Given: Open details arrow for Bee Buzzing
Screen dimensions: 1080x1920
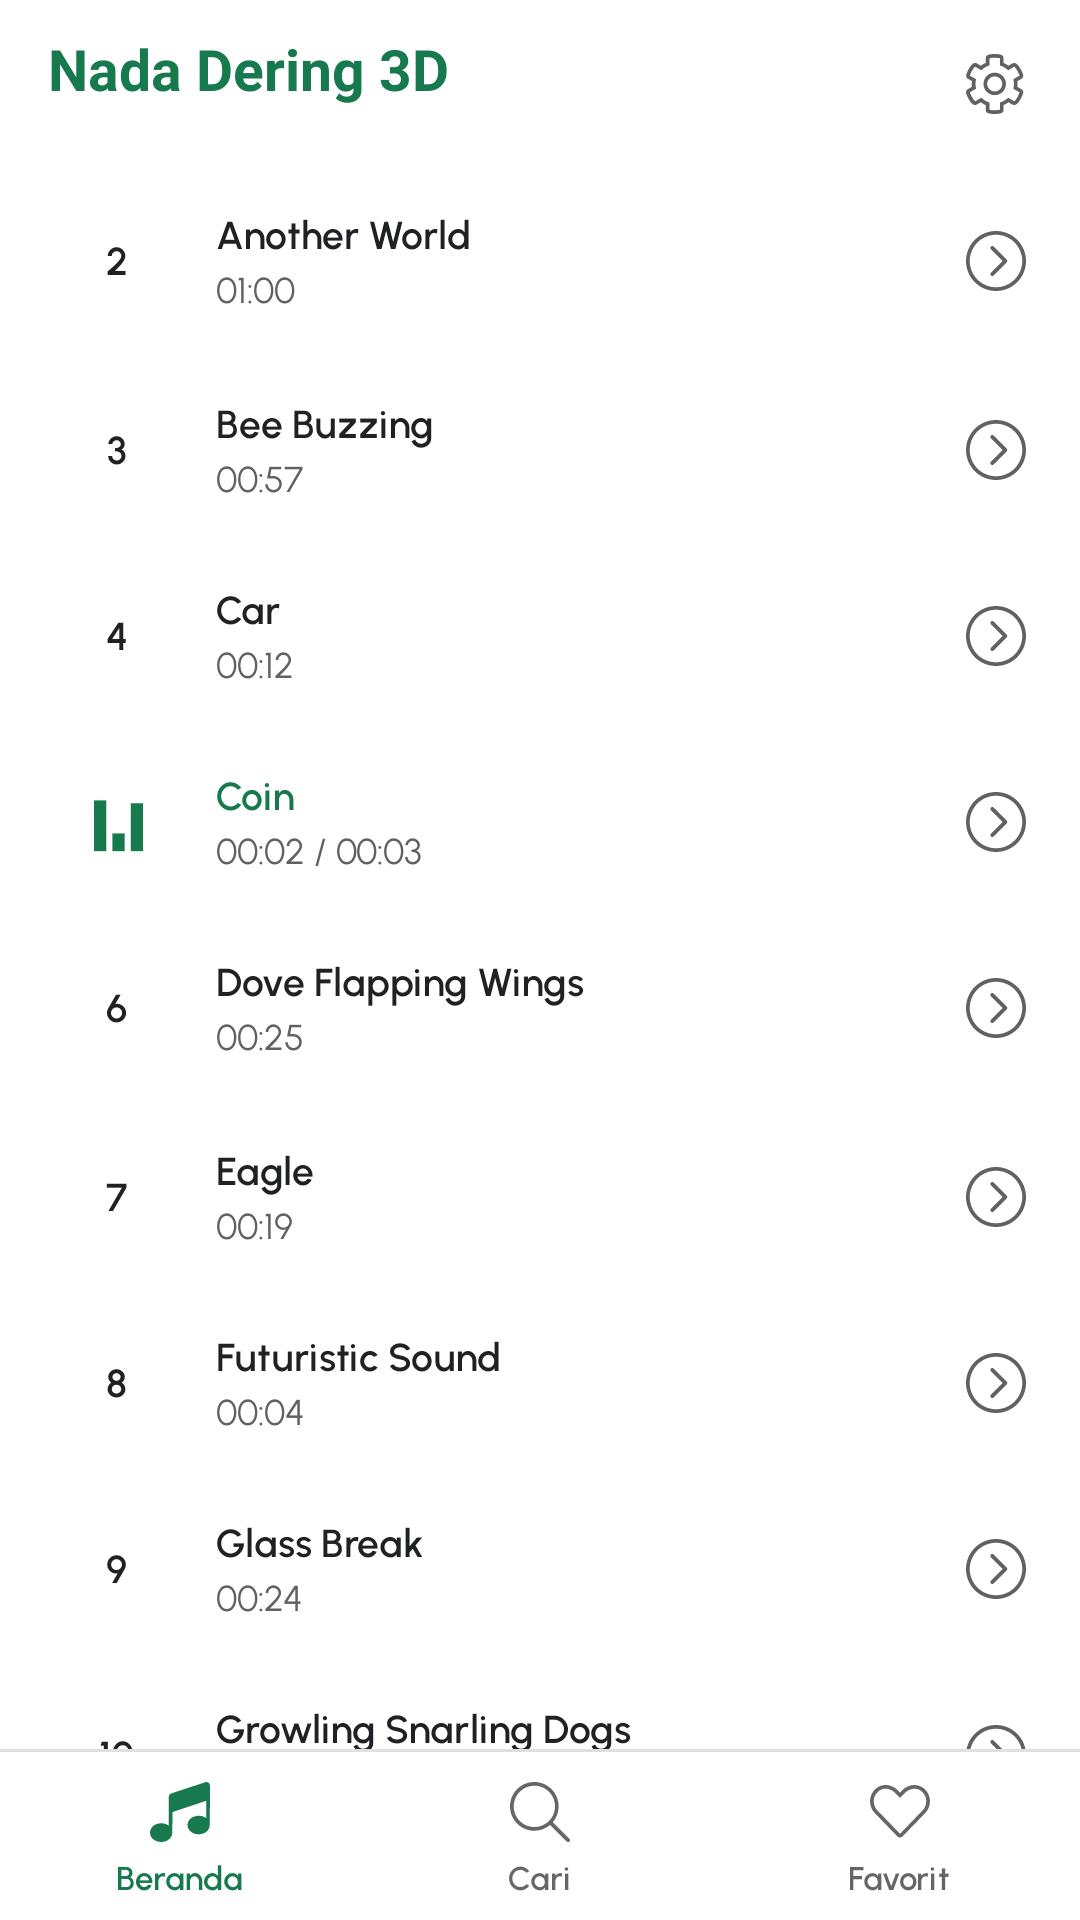Looking at the screenshot, I should (x=995, y=450).
